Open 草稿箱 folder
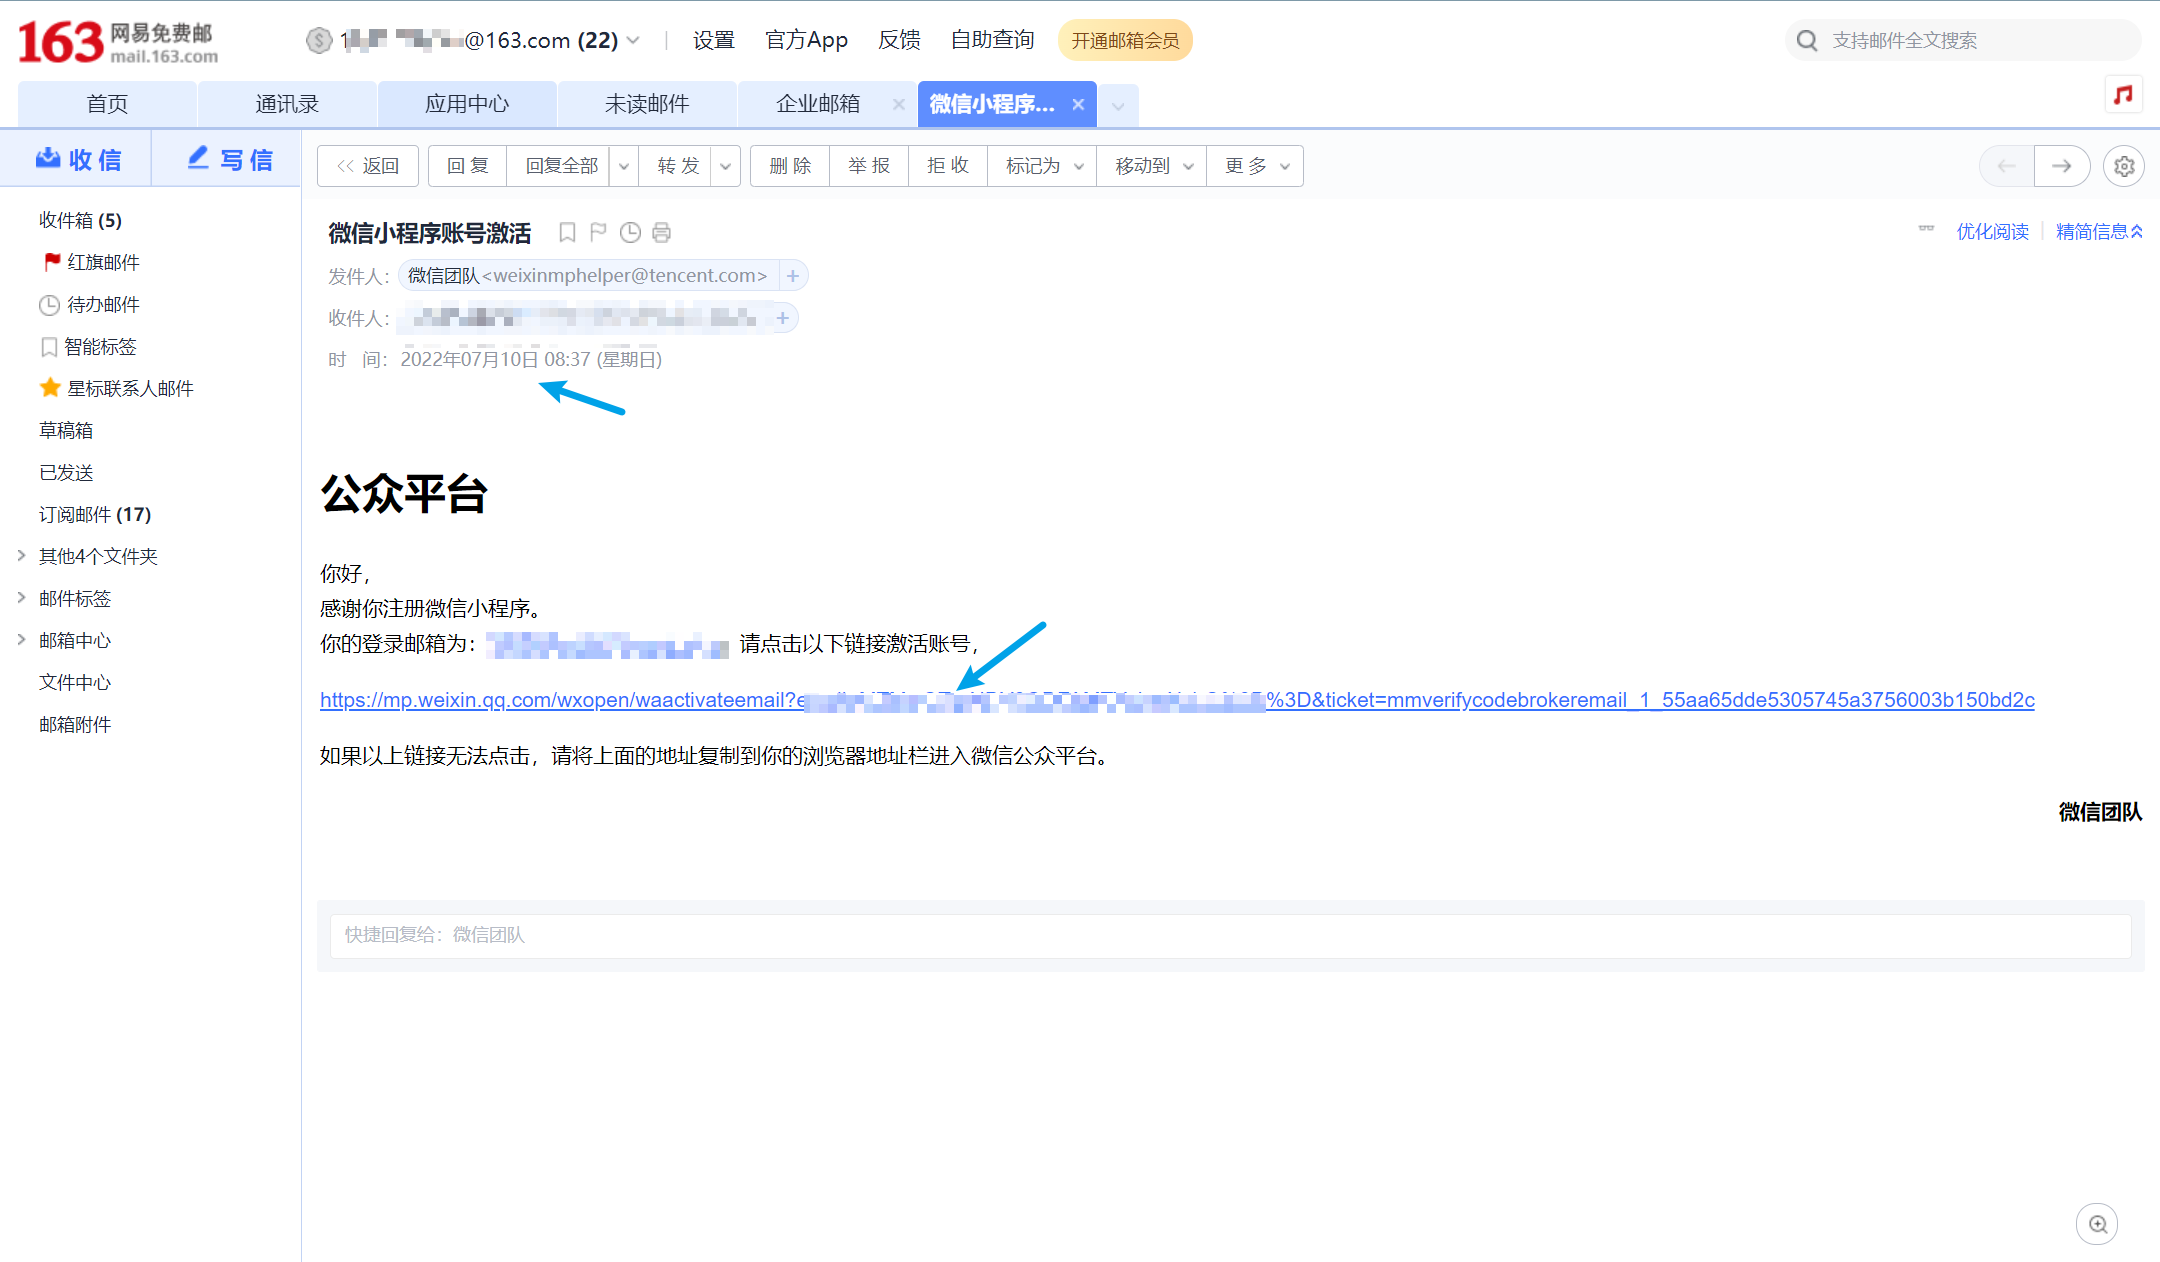Viewport: 2160px width, 1262px height. [66, 430]
